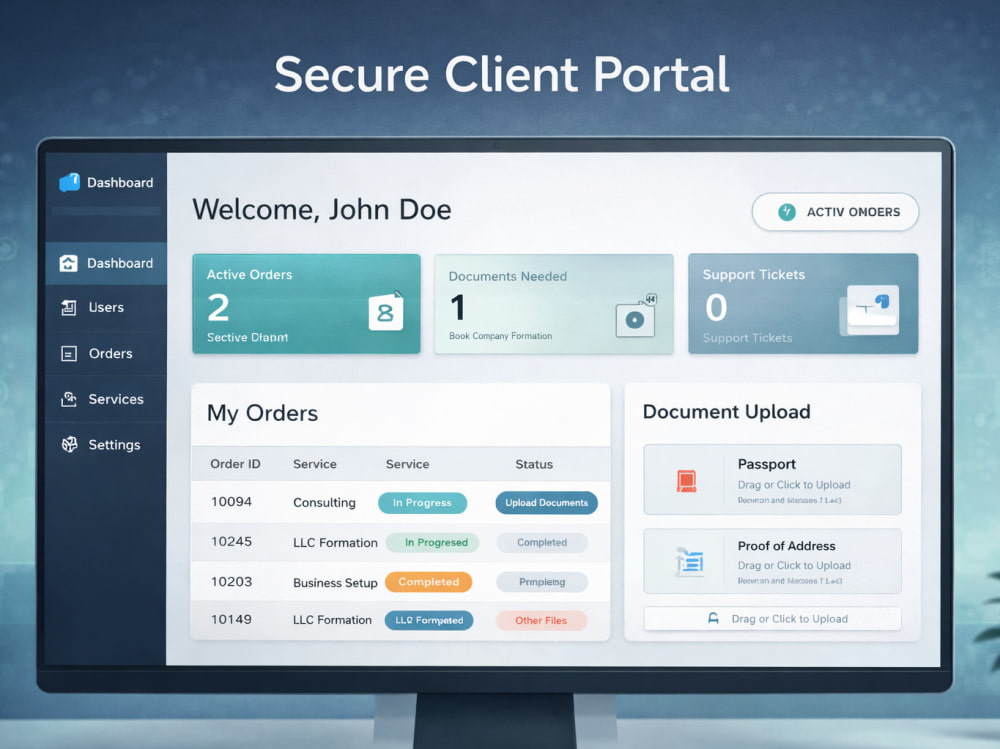Click the grey Completed badge for order 10245

coord(542,542)
